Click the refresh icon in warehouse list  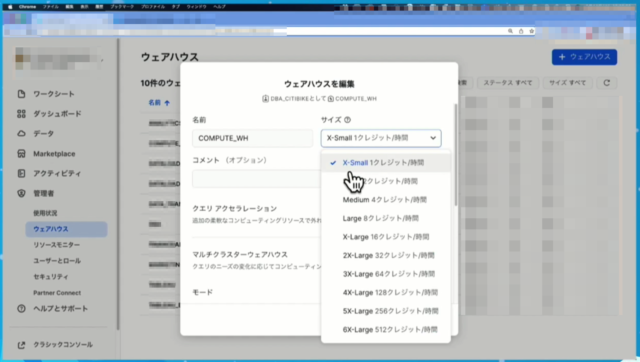(607, 83)
